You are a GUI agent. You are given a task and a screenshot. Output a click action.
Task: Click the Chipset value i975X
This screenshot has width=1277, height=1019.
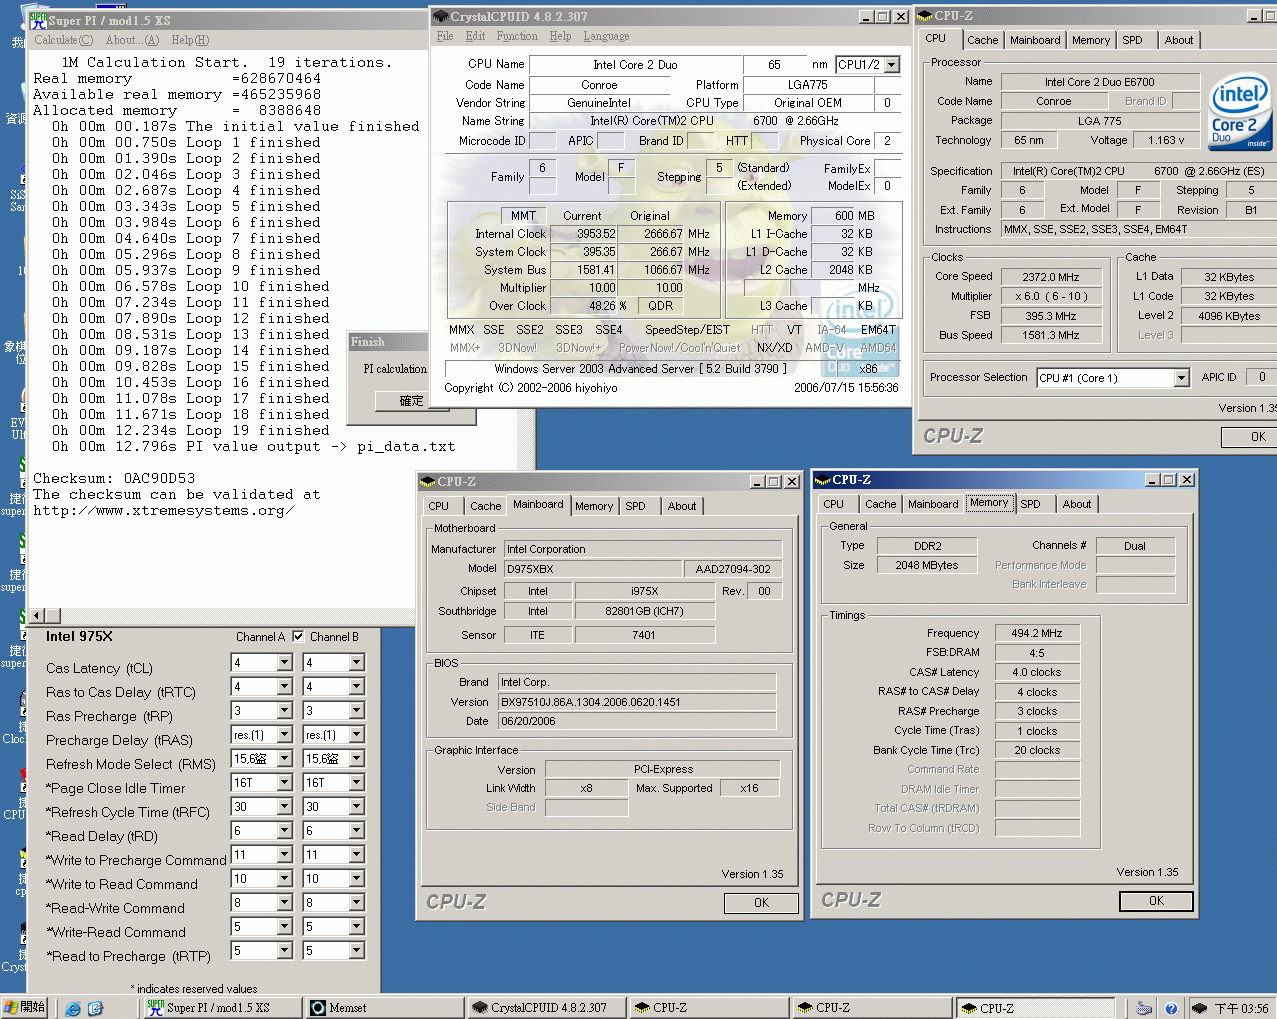click(645, 591)
